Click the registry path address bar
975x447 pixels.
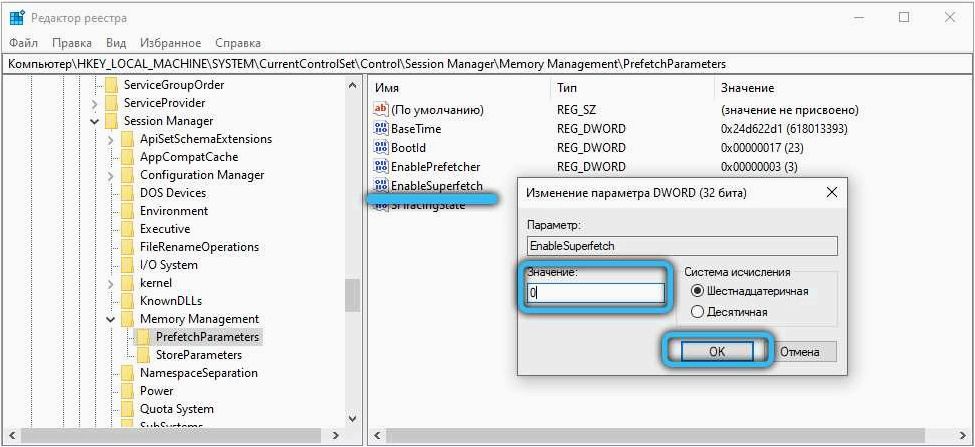tap(487, 64)
